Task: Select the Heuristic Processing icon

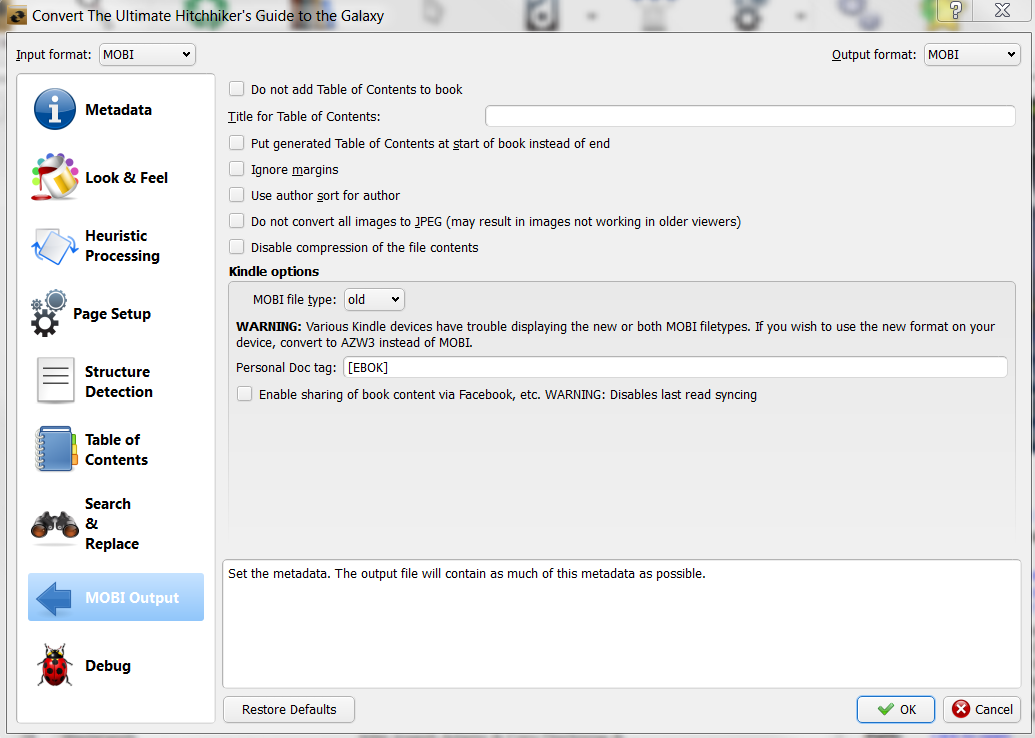Action: pyautogui.click(x=55, y=246)
